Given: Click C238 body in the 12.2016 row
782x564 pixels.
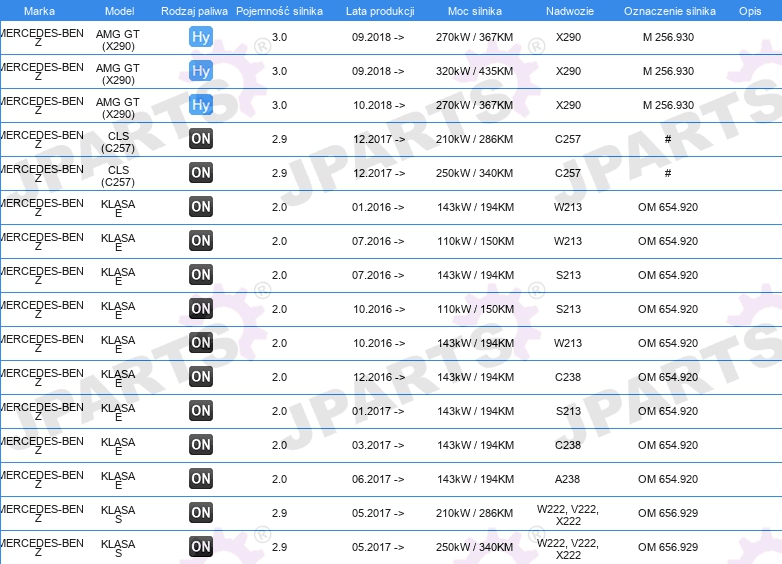Looking at the screenshot, I should point(568,377).
